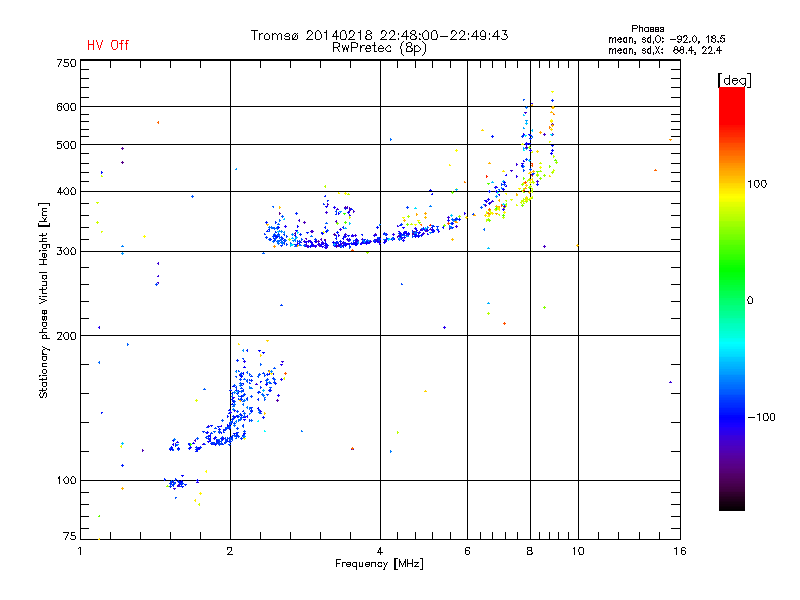800x600 pixels.
Task: Select the 'mean, sd,O: -92.0, 18.5' line
Action: 666,39
